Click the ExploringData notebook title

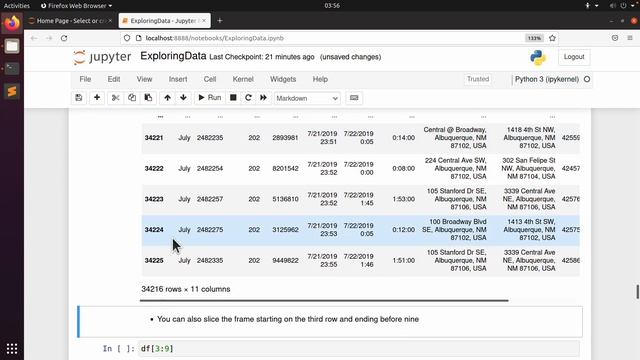pyautogui.click(x=173, y=56)
